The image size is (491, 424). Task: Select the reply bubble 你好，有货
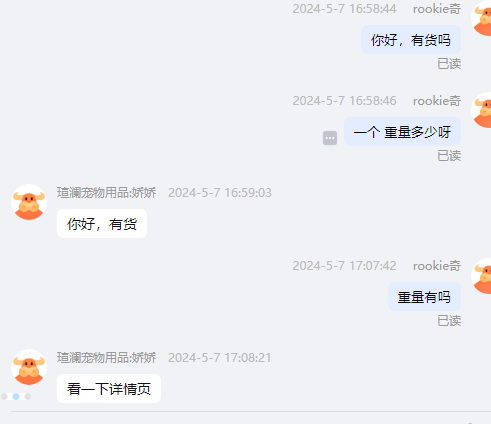(x=102, y=224)
